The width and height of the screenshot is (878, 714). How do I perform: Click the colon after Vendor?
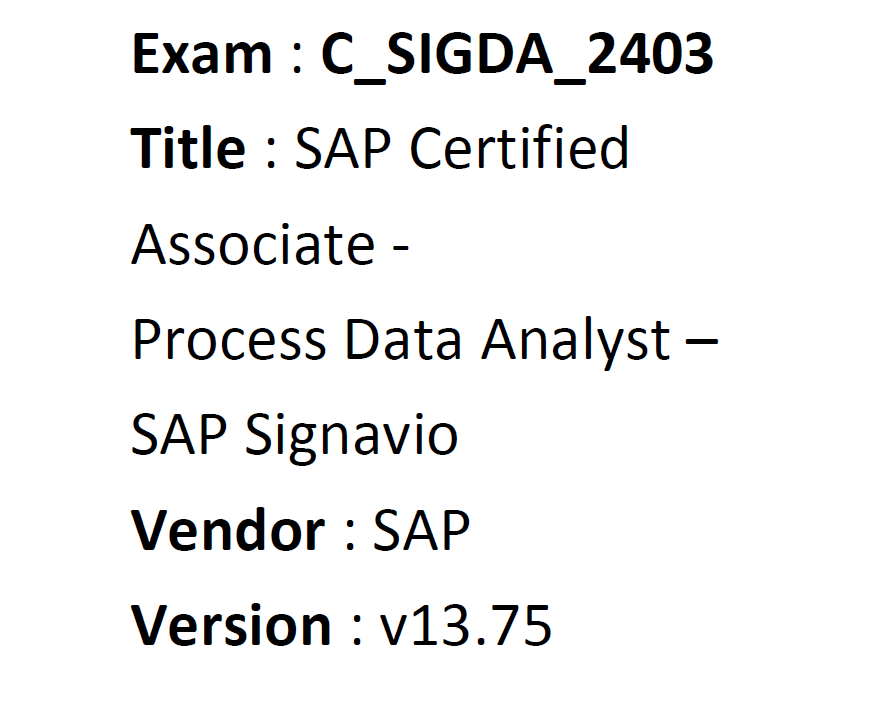(351, 535)
